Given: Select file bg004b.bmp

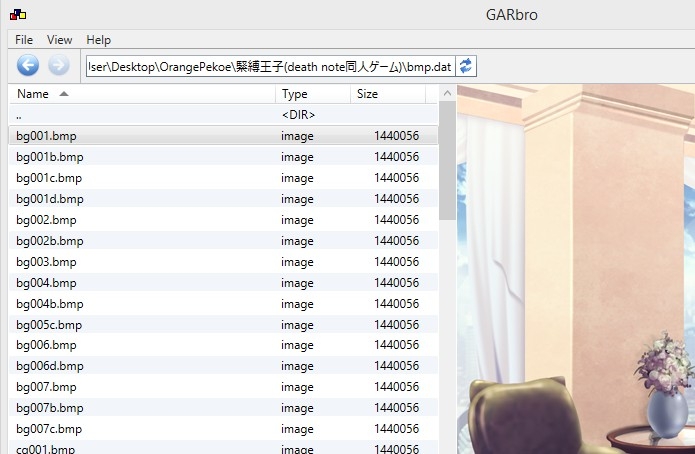Looking at the screenshot, I should pyautogui.click(x=223, y=304).
